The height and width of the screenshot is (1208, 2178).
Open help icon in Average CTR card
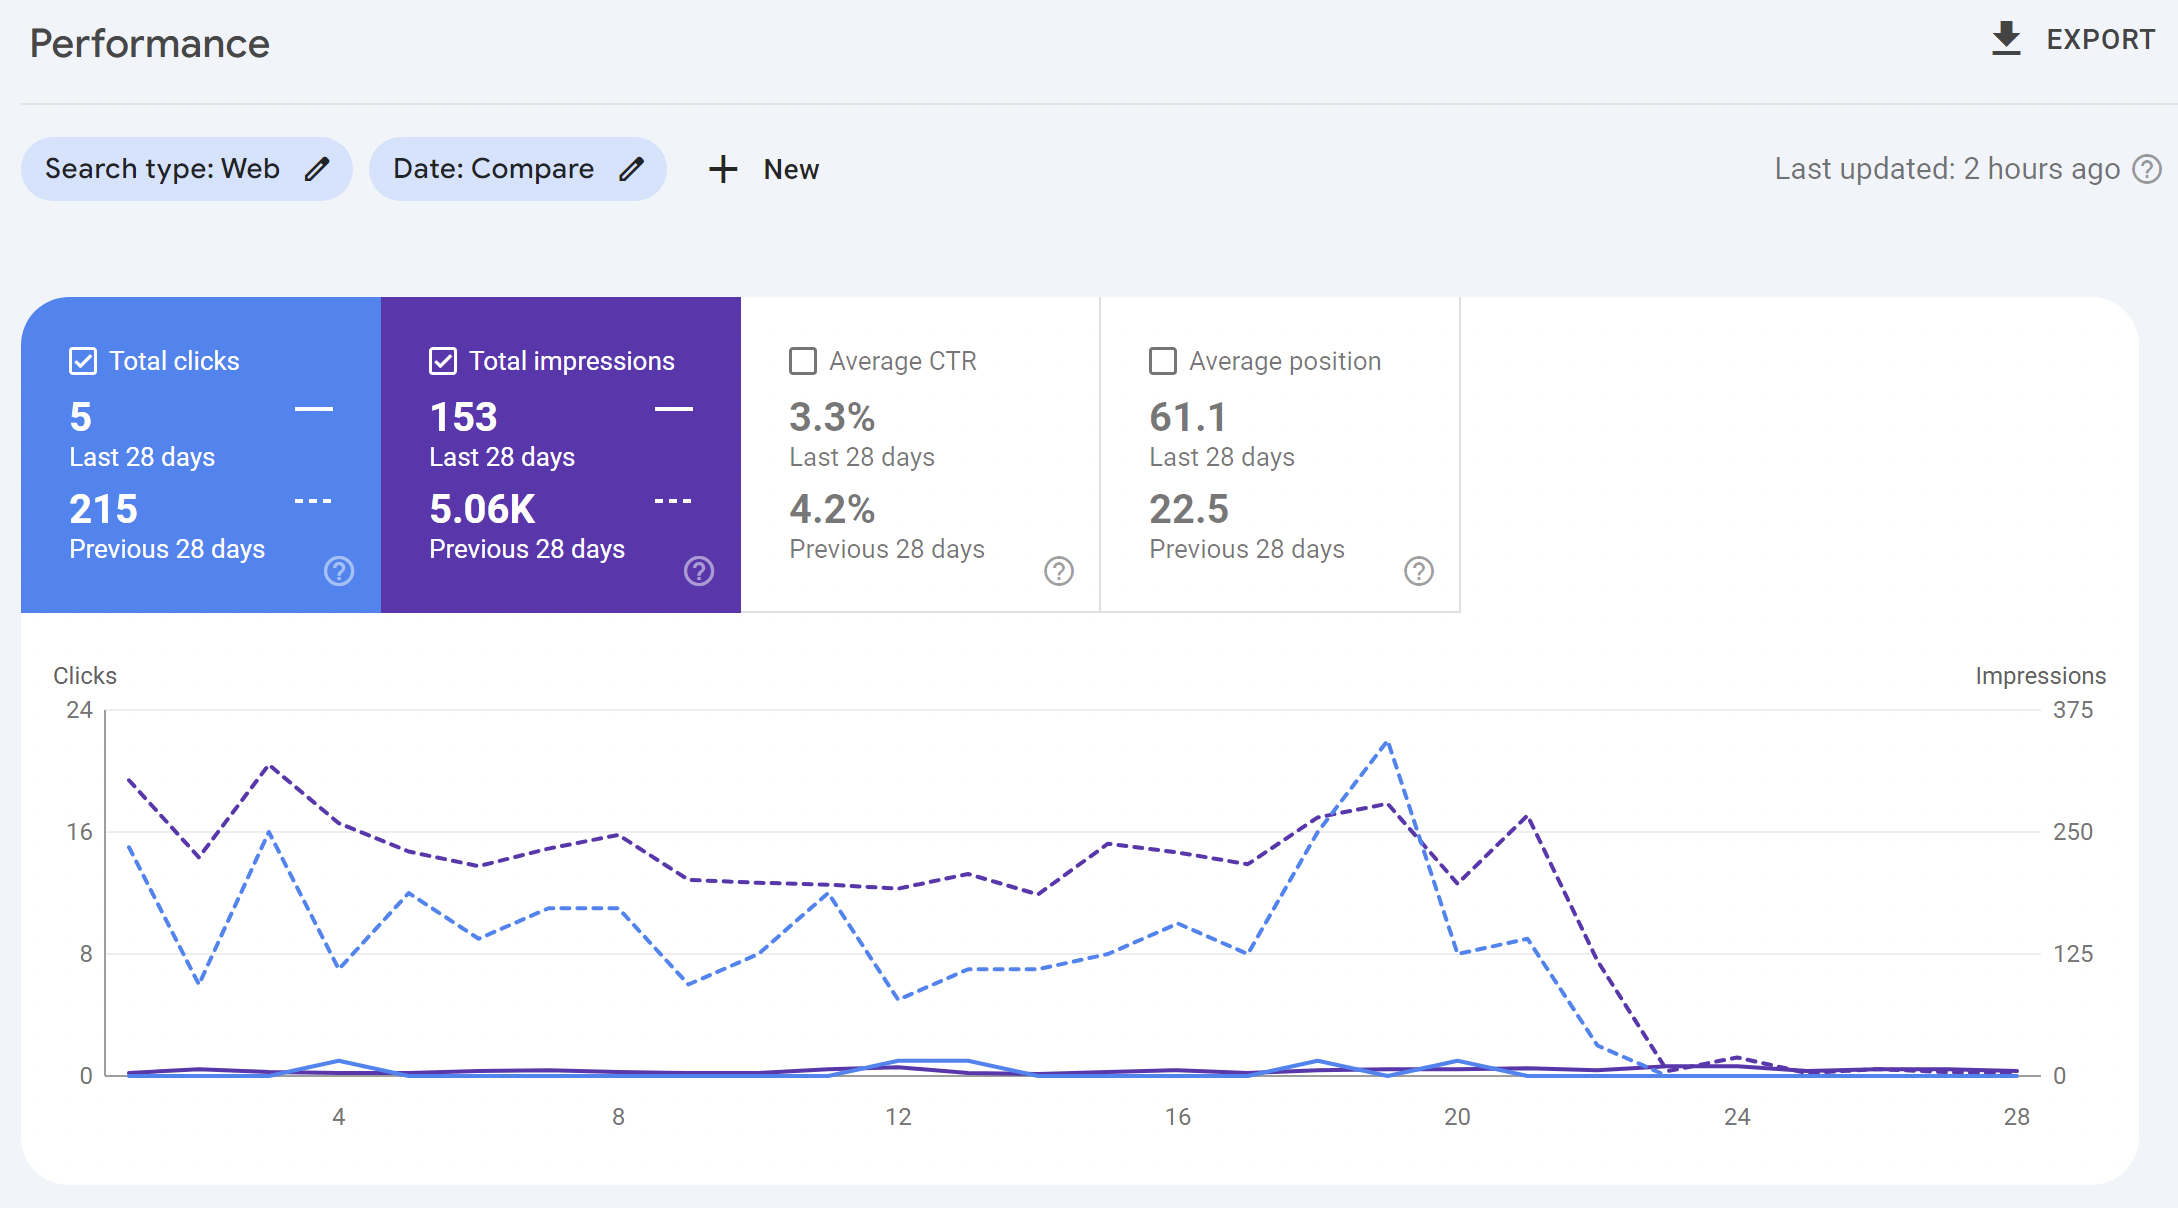(1059, 571)
